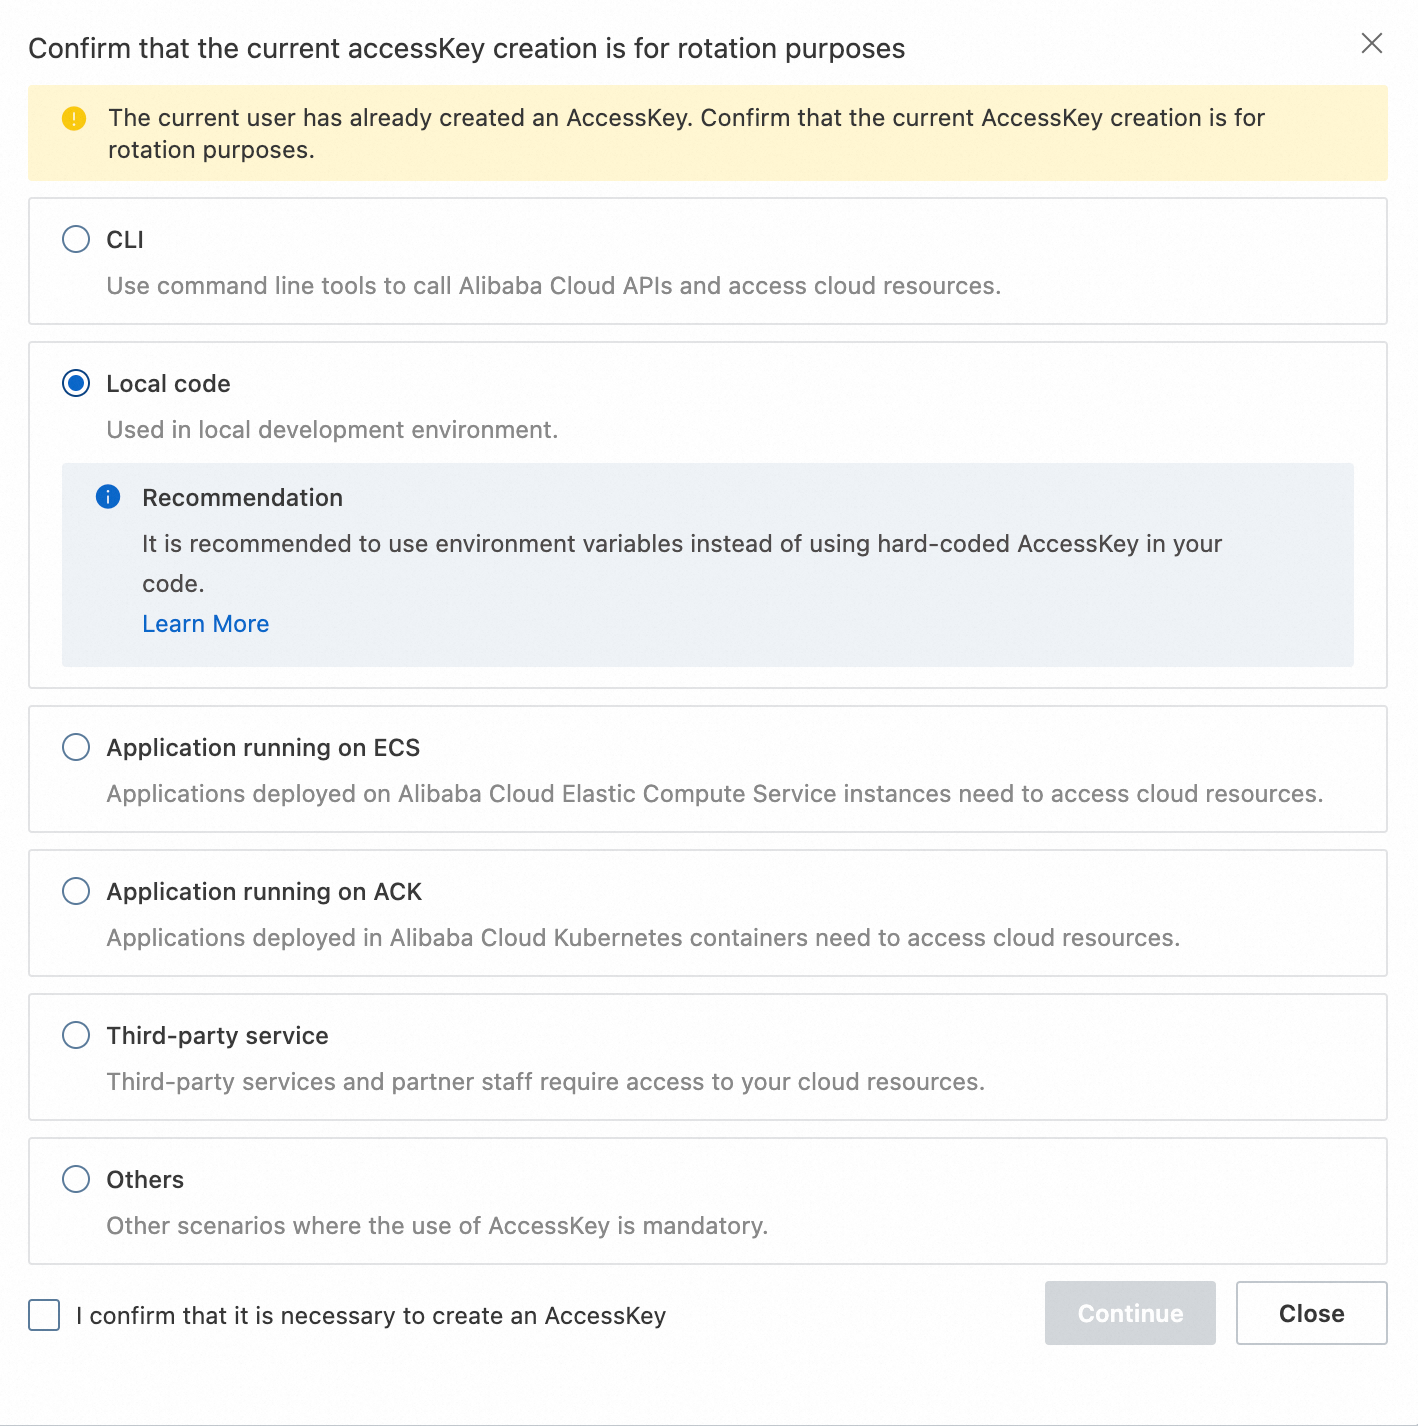Select the CLI radio option

pyautogui.click(x=76, y=240)
